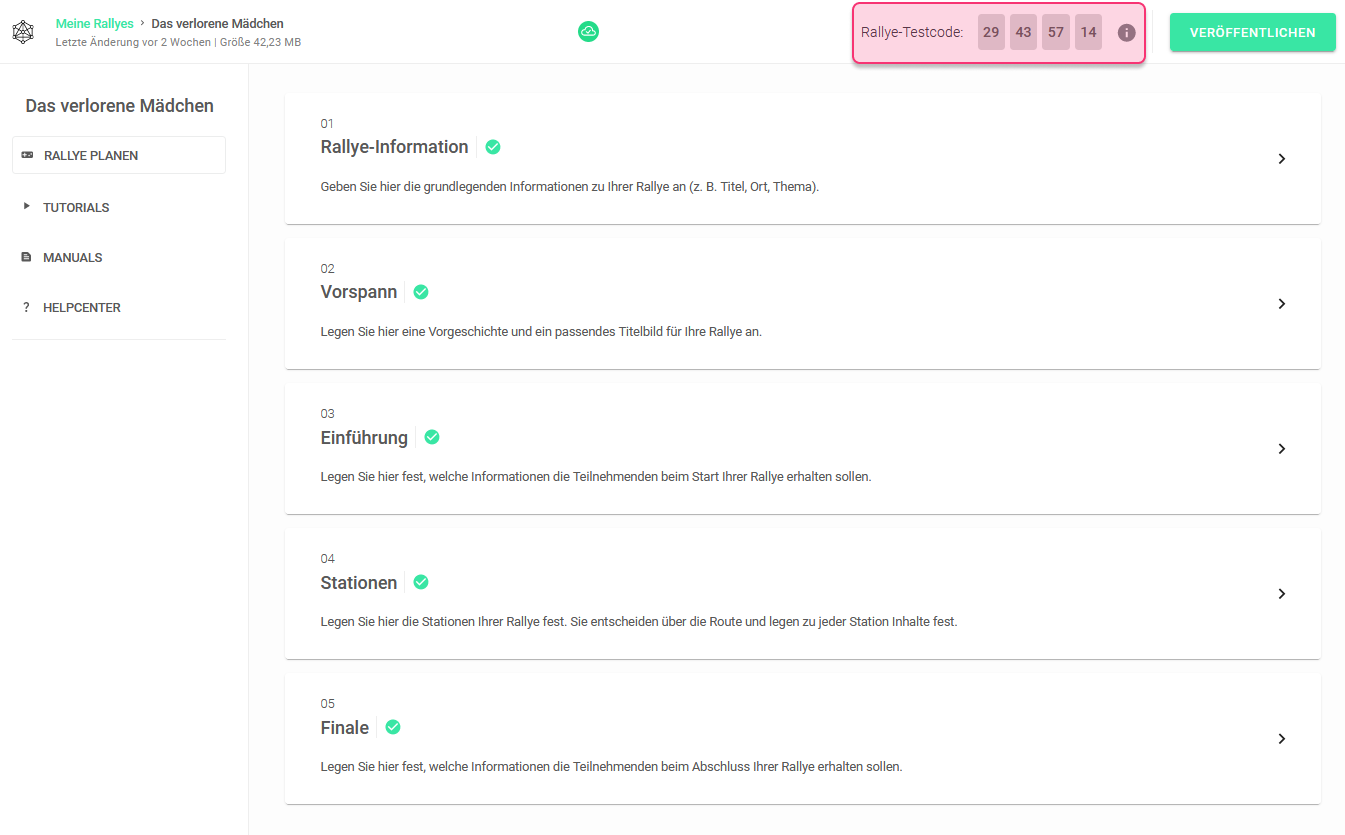Click the Veröffentlichen button
The image size is (1345, 835).
[1252, 32]
